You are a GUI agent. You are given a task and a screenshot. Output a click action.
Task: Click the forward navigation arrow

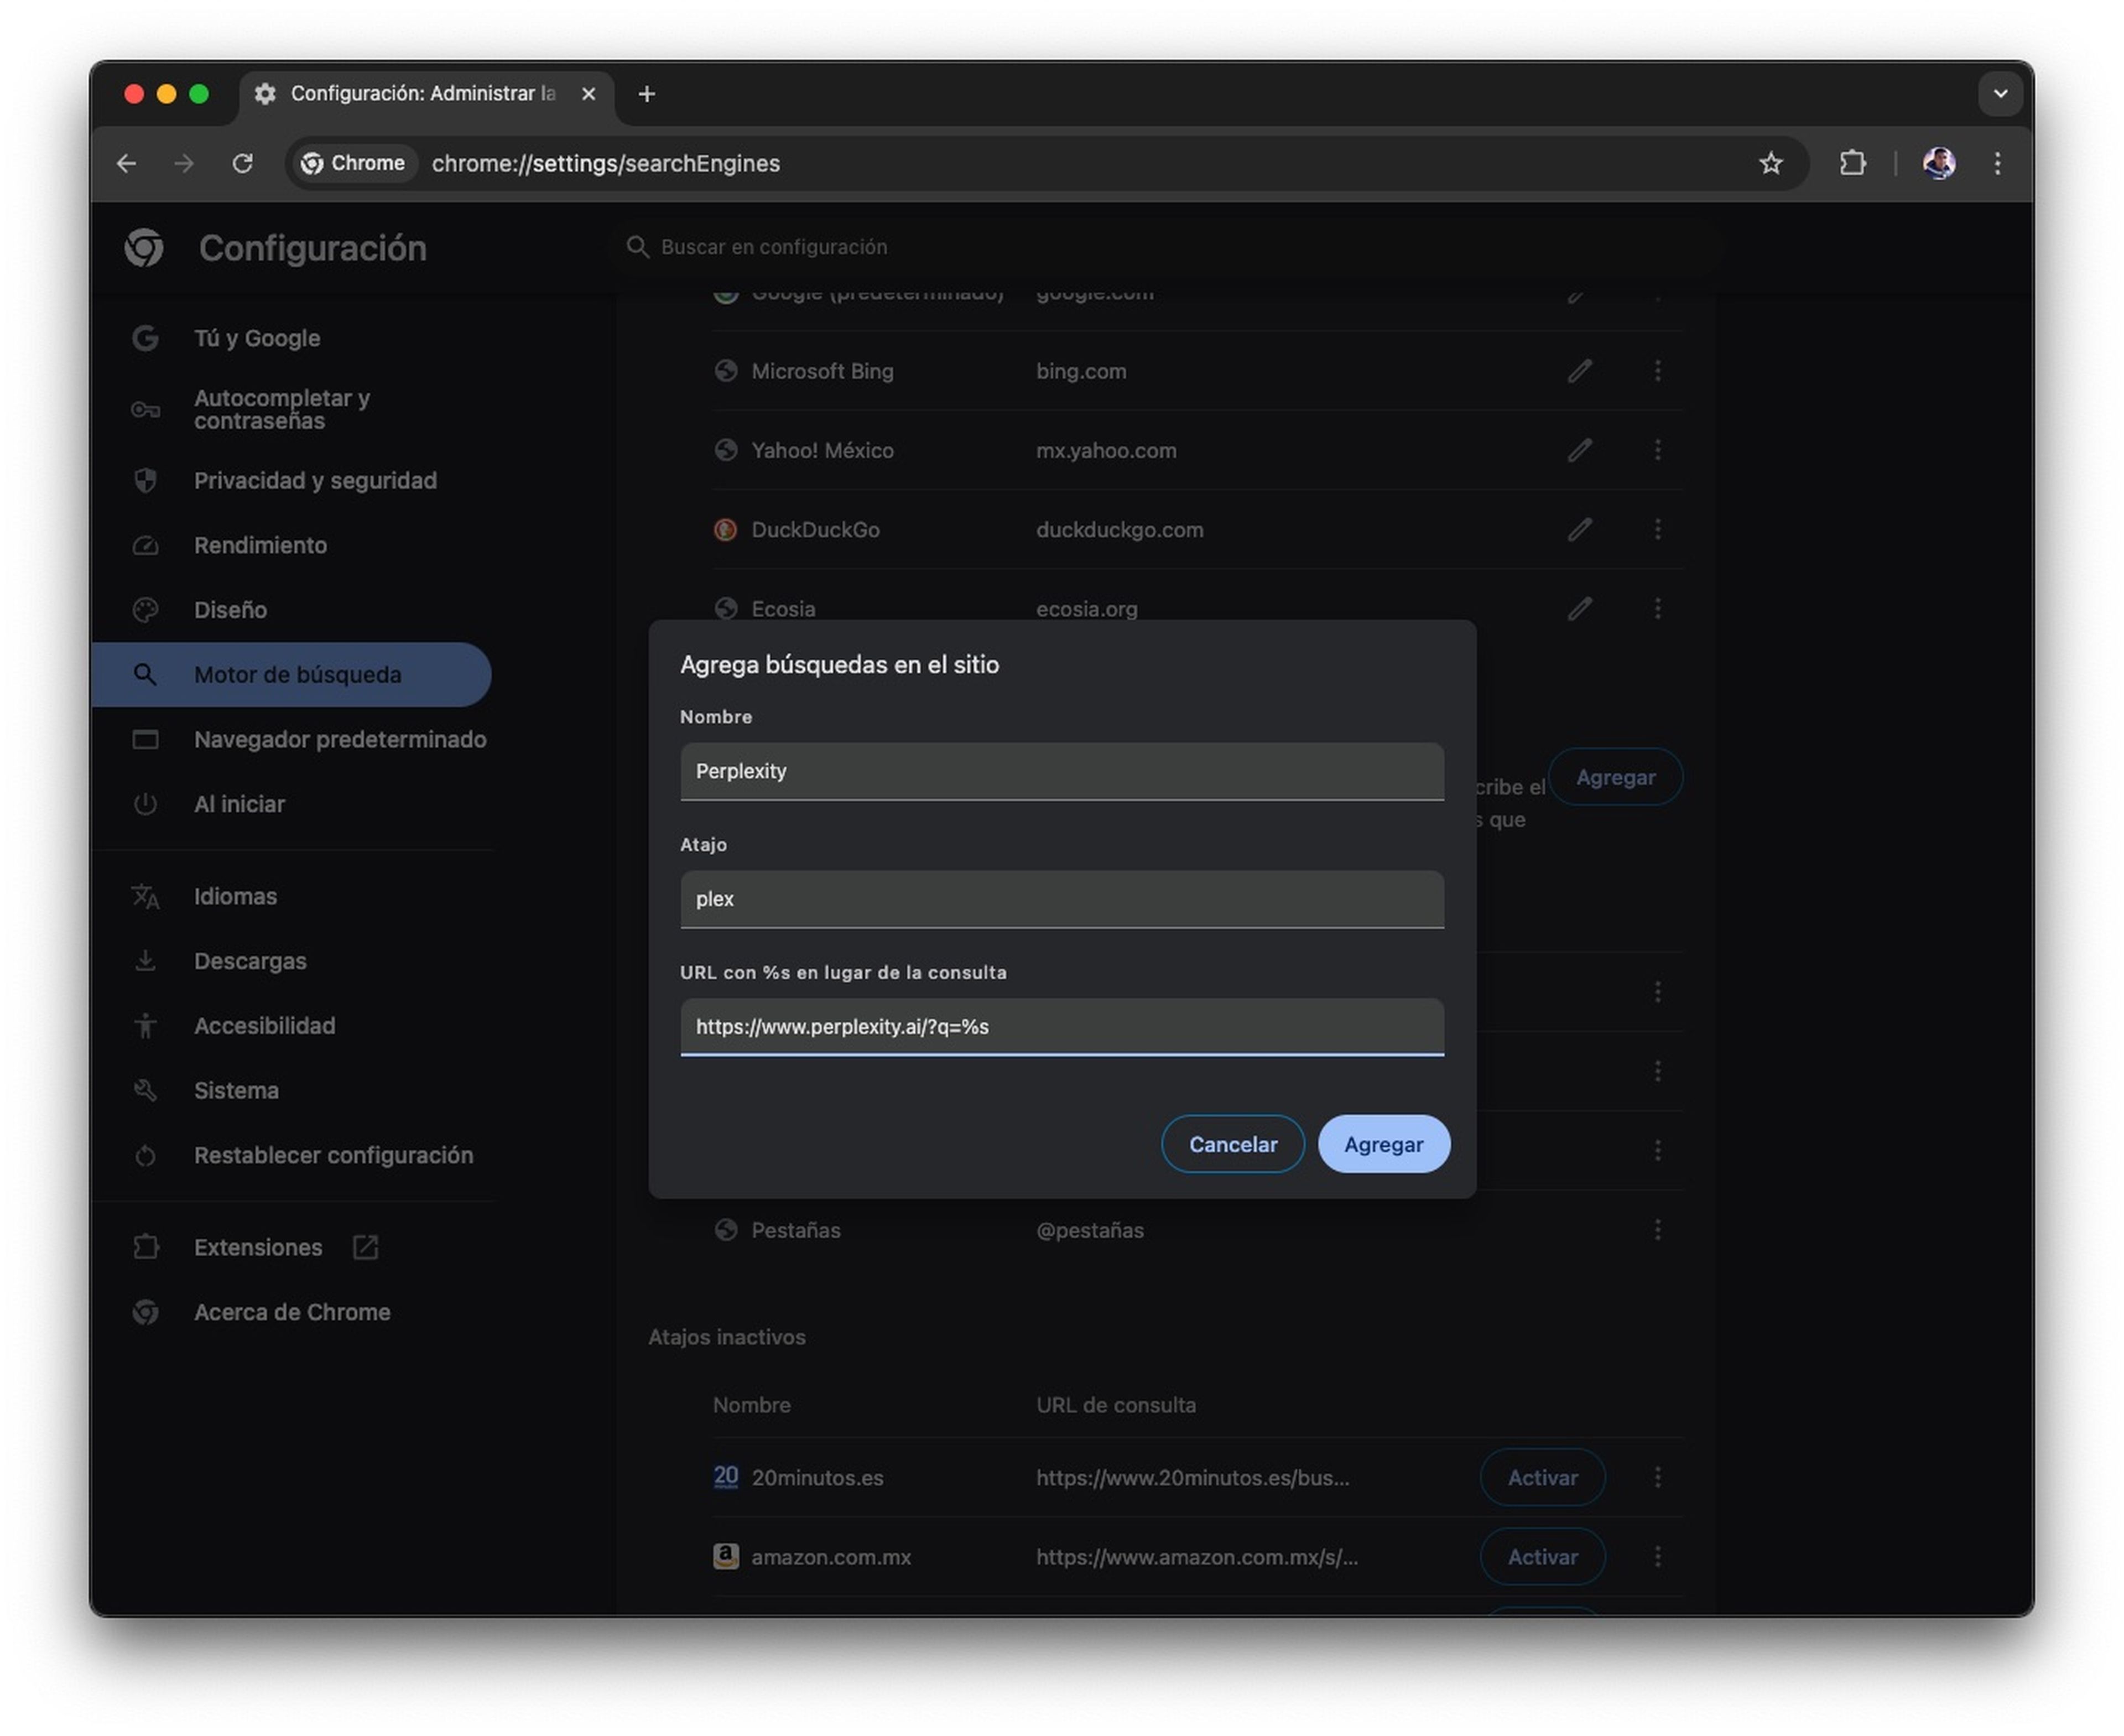[x=184, y=163]
